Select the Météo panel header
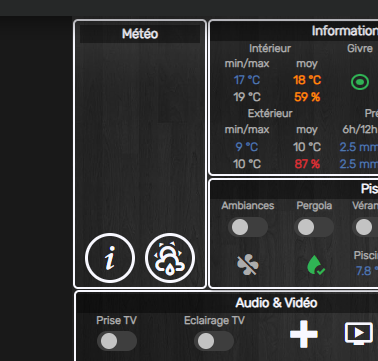 (x=140, y=34)
